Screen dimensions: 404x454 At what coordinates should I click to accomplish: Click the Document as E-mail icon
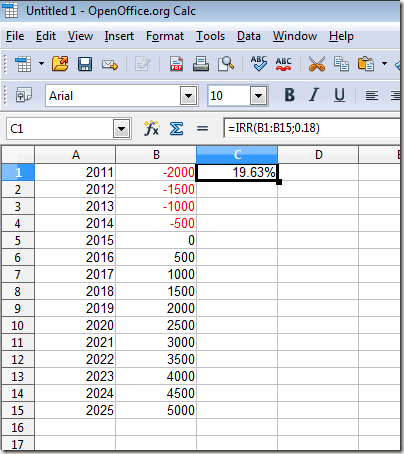coord(110,64)
